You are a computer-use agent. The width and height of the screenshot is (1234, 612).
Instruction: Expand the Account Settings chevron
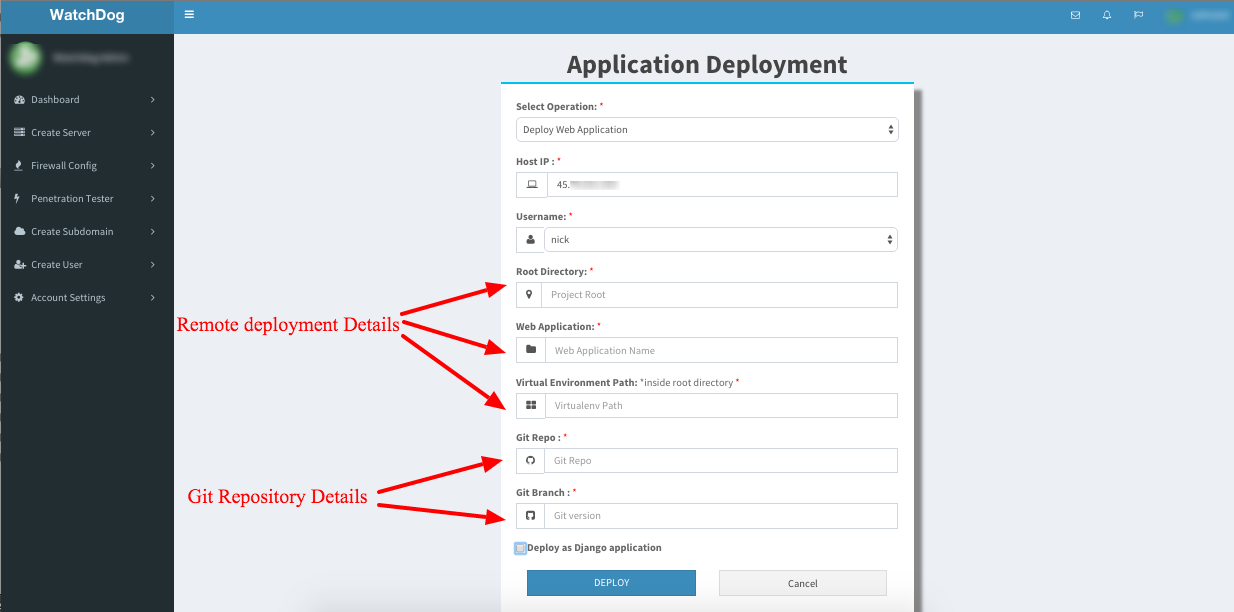153,298
